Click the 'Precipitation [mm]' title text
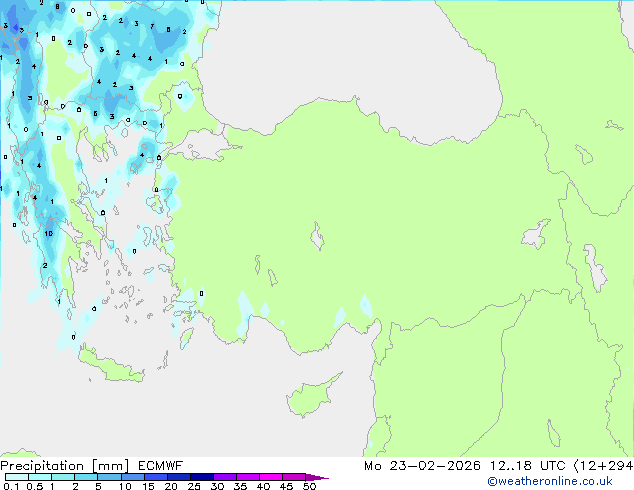634x490 pixels. pos(65,466)
